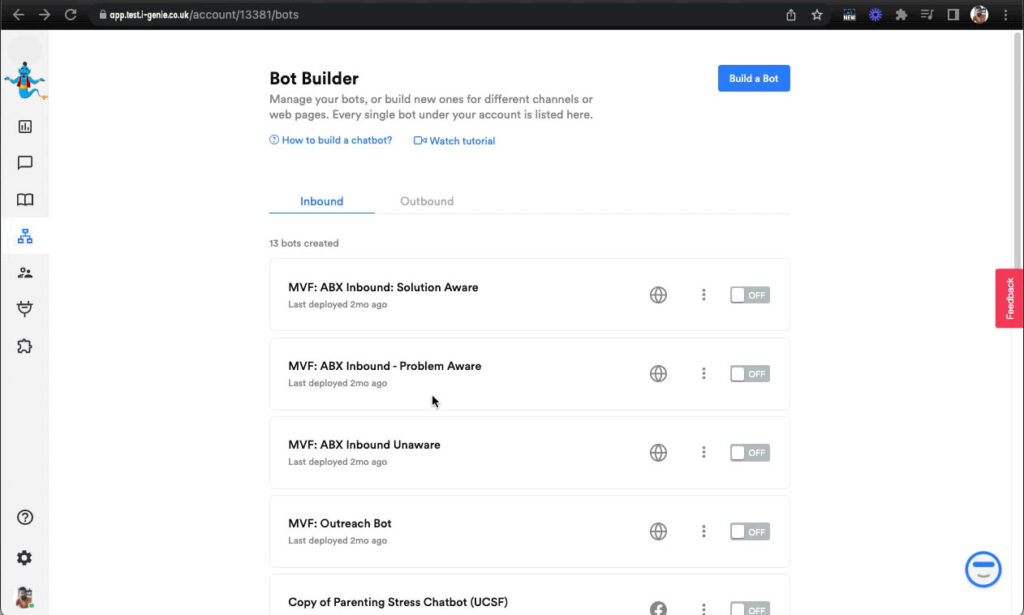1024x615 pixels.
Task: Open the integrations plug sidebar icon
Action: click(x=25, y=309)
